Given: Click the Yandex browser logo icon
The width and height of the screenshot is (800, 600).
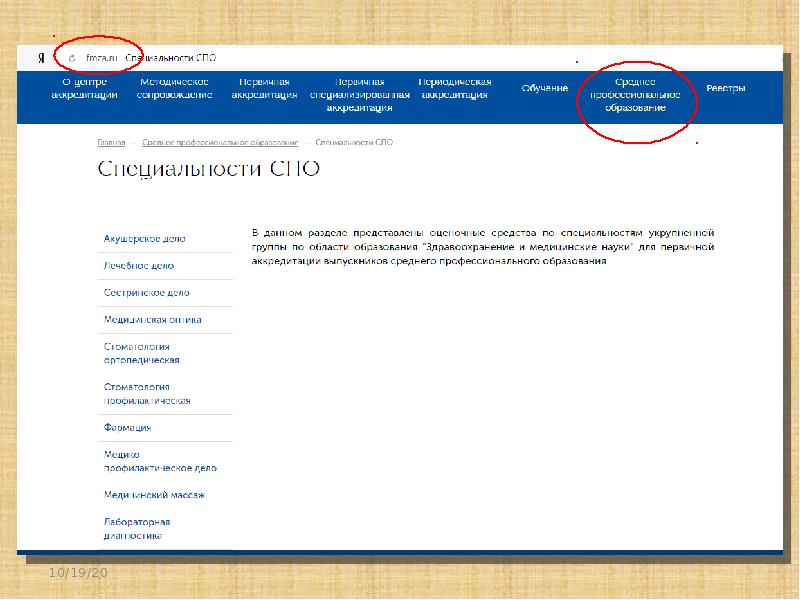Looking at the screenshot, I should (41, 58).
